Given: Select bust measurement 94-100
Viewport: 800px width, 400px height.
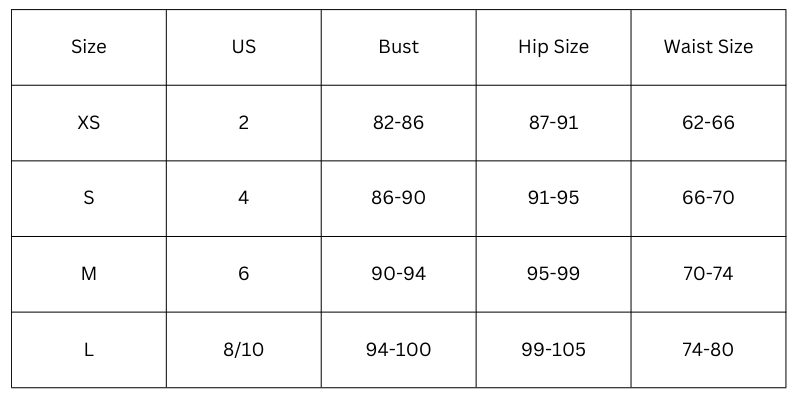Looking at the screenshot, I should (x=398, y=350).
